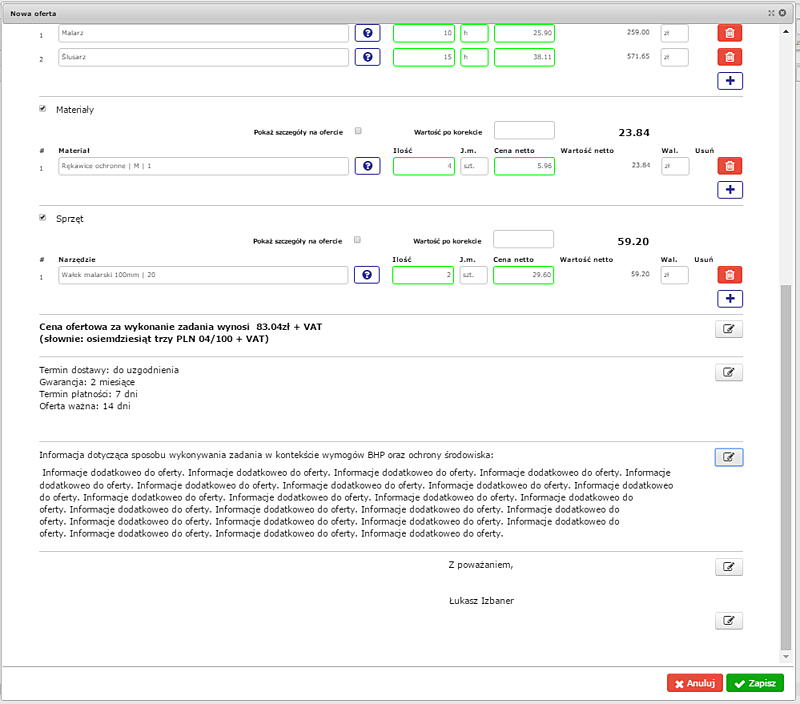
Task: Edit the Z poważaniem closing text
Action: pyautogui.click(x=729, y=567)
